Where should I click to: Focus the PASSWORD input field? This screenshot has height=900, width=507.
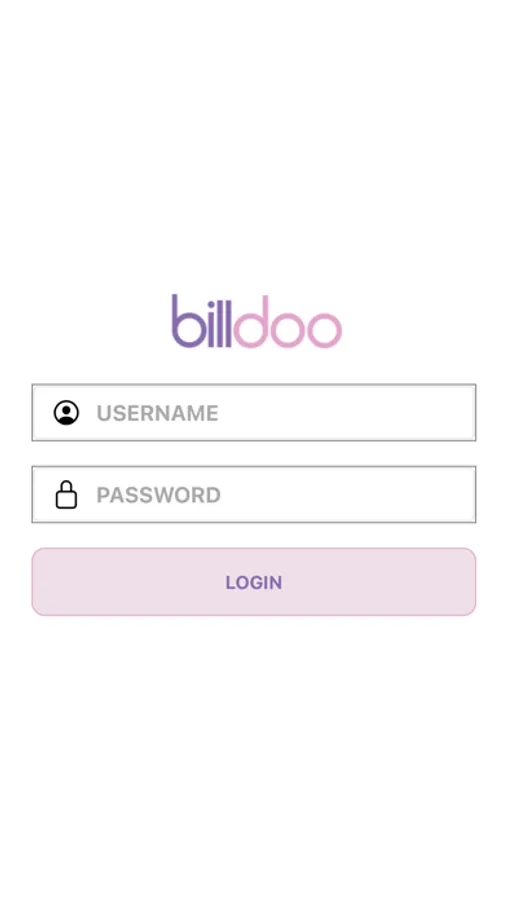pos(254,494)
